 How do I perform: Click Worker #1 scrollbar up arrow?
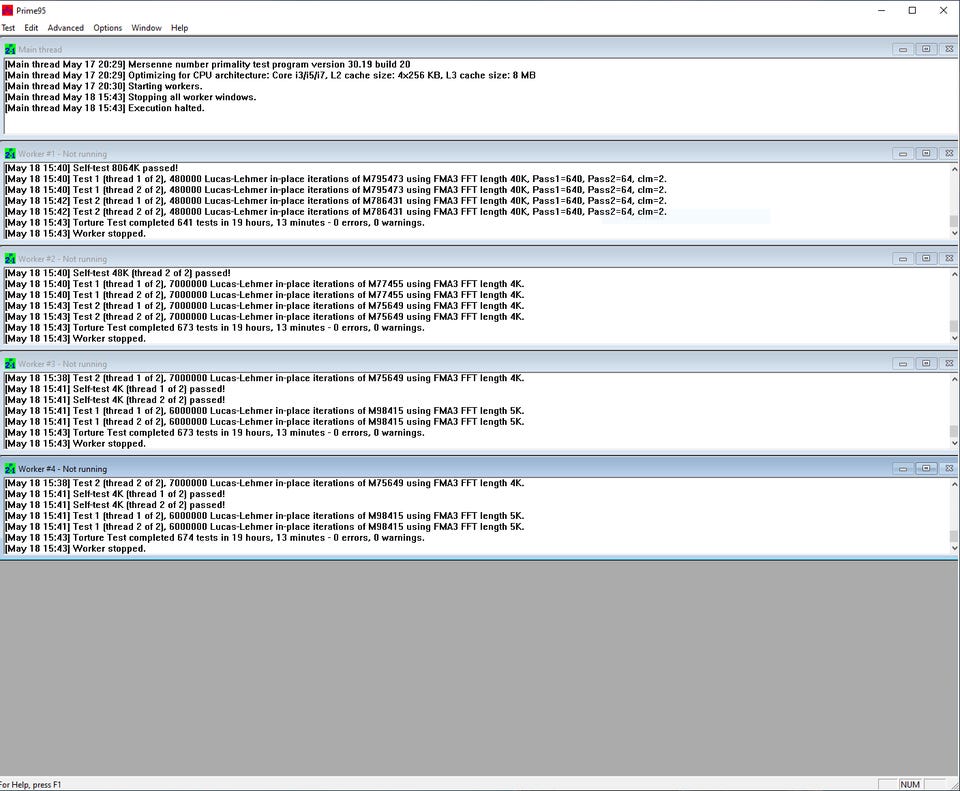click(x=953, y=168)
